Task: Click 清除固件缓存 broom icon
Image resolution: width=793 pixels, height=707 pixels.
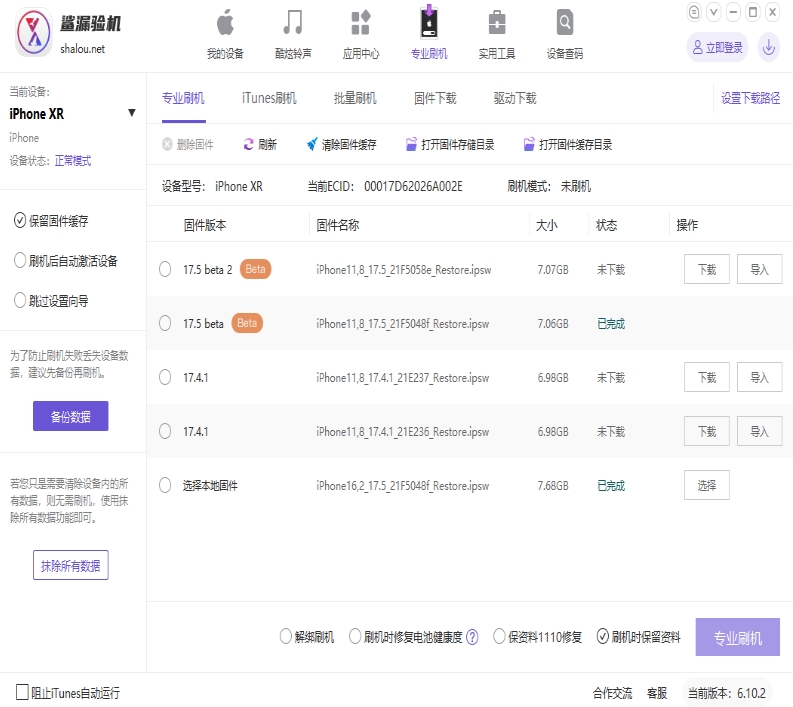Action: pos(312,144)
